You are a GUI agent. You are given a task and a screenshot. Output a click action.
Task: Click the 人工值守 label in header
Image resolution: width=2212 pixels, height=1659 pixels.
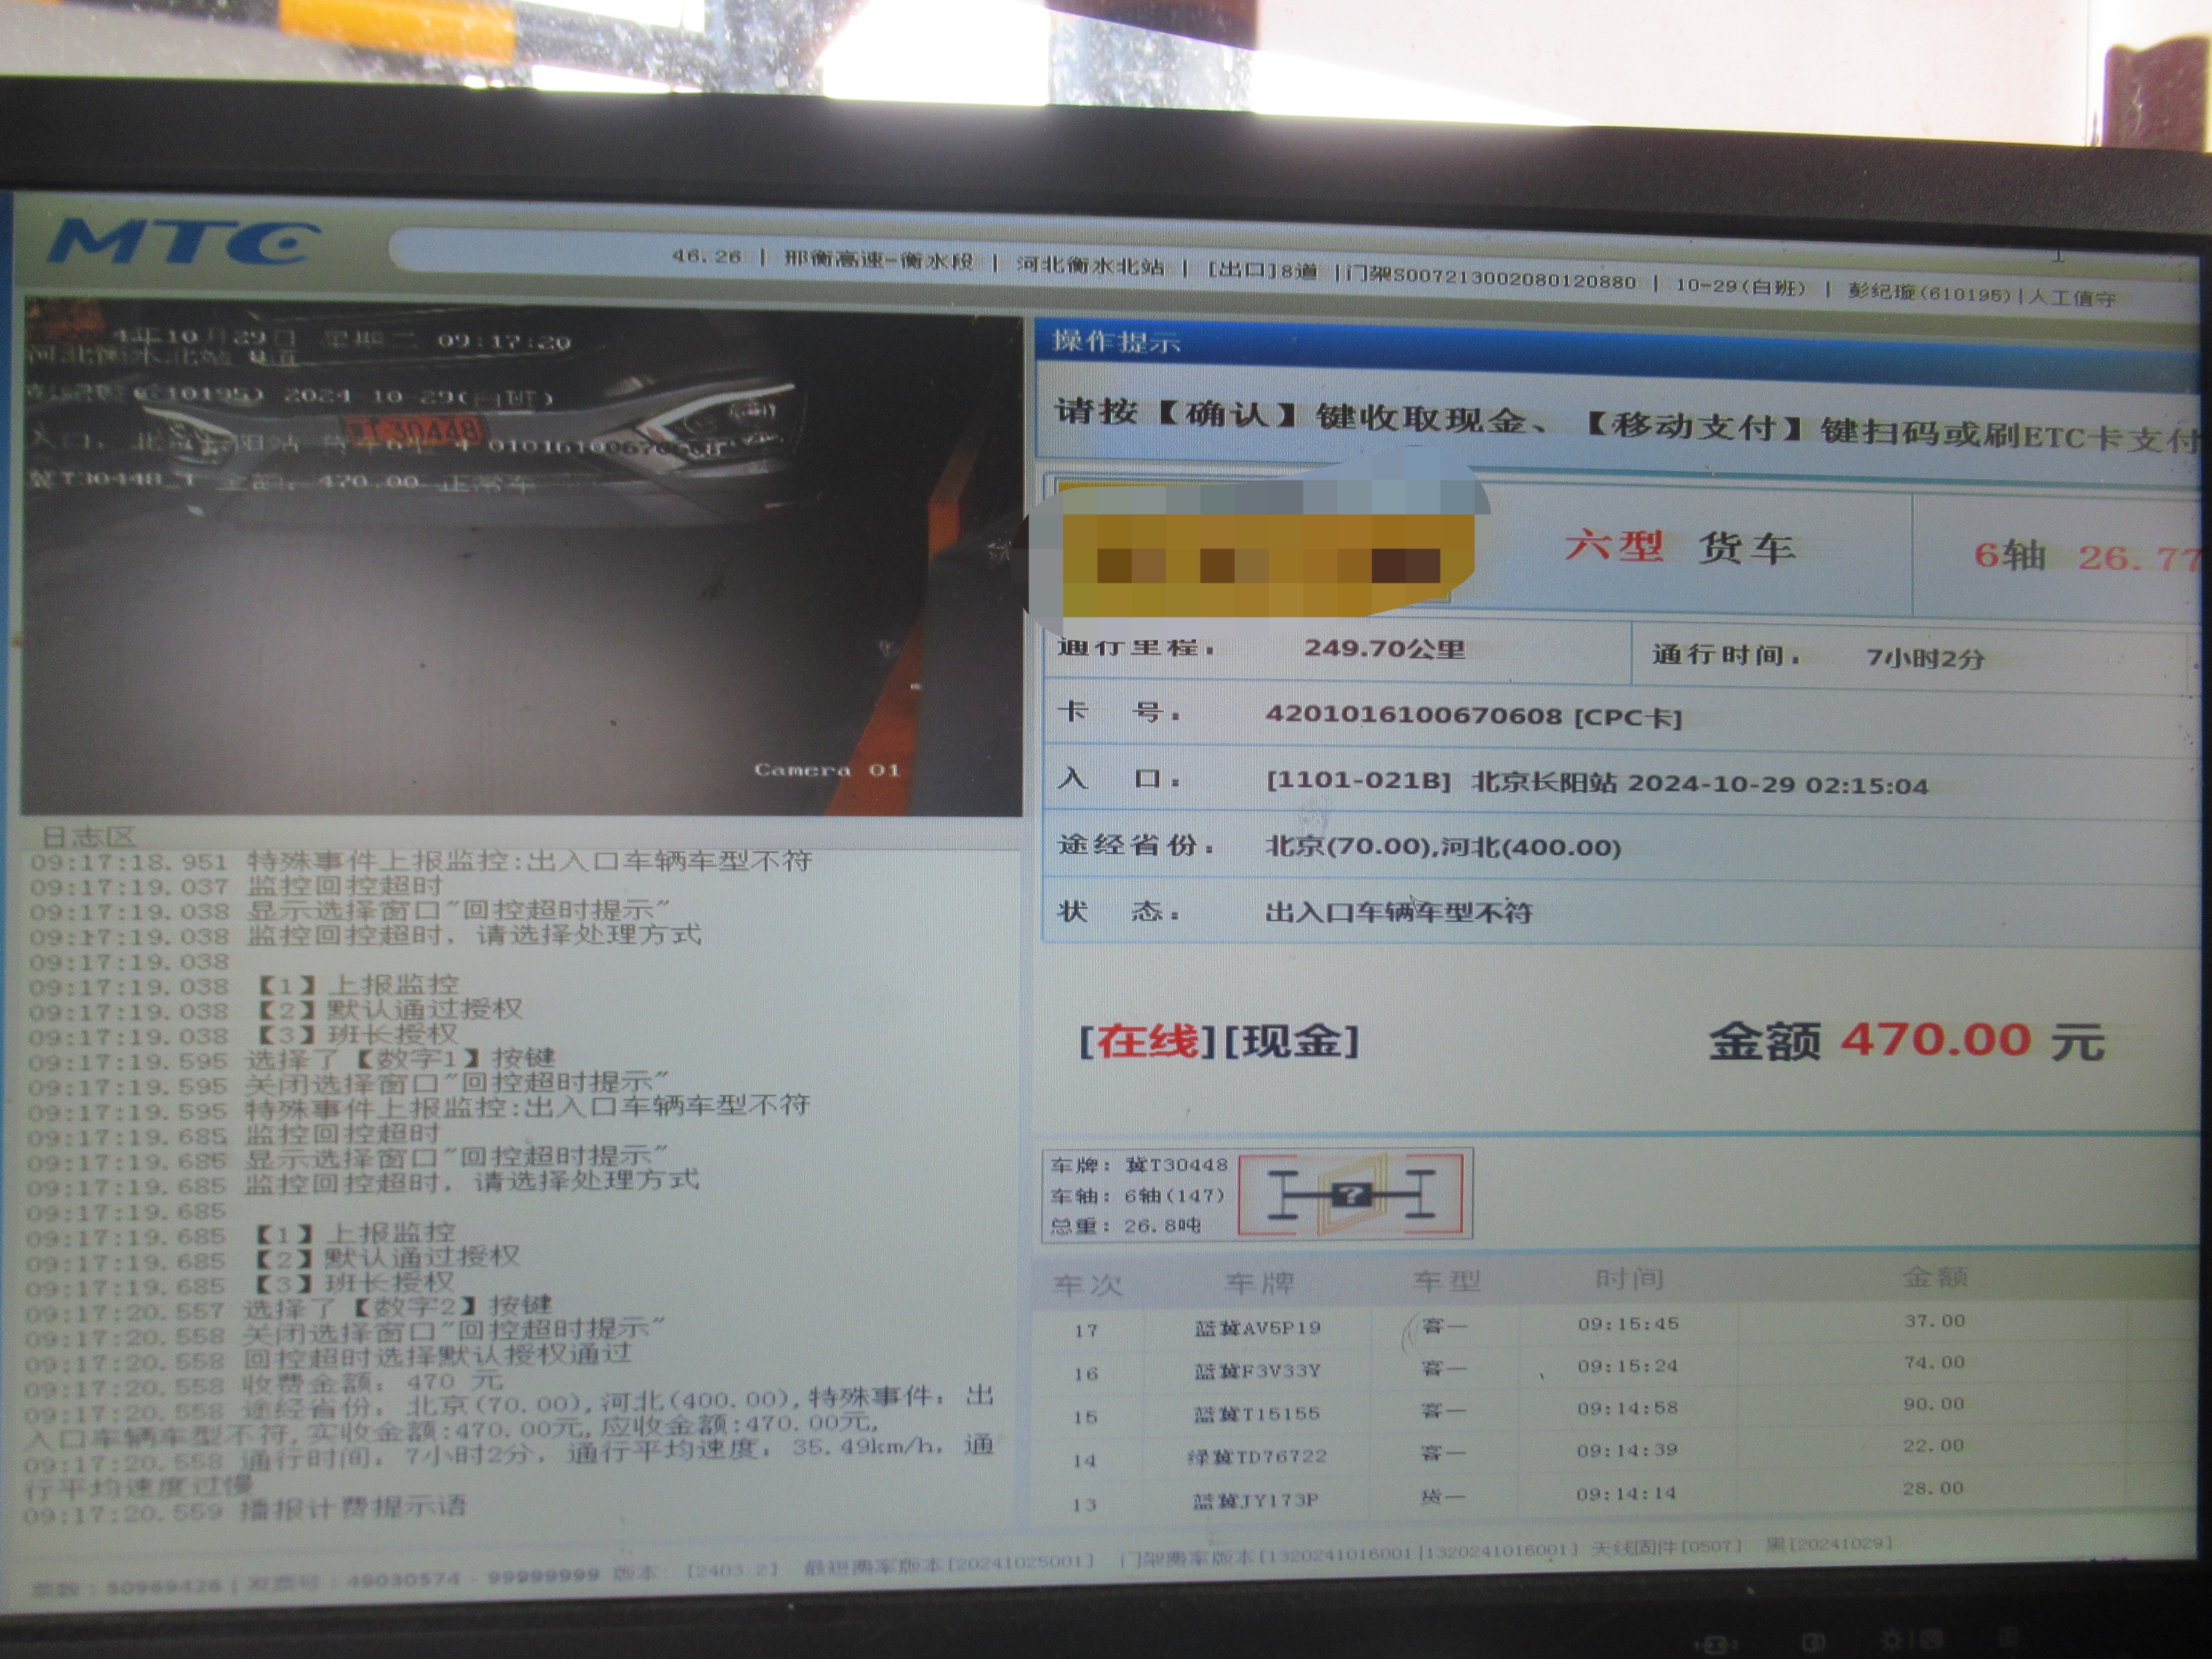coord(2072,297)
